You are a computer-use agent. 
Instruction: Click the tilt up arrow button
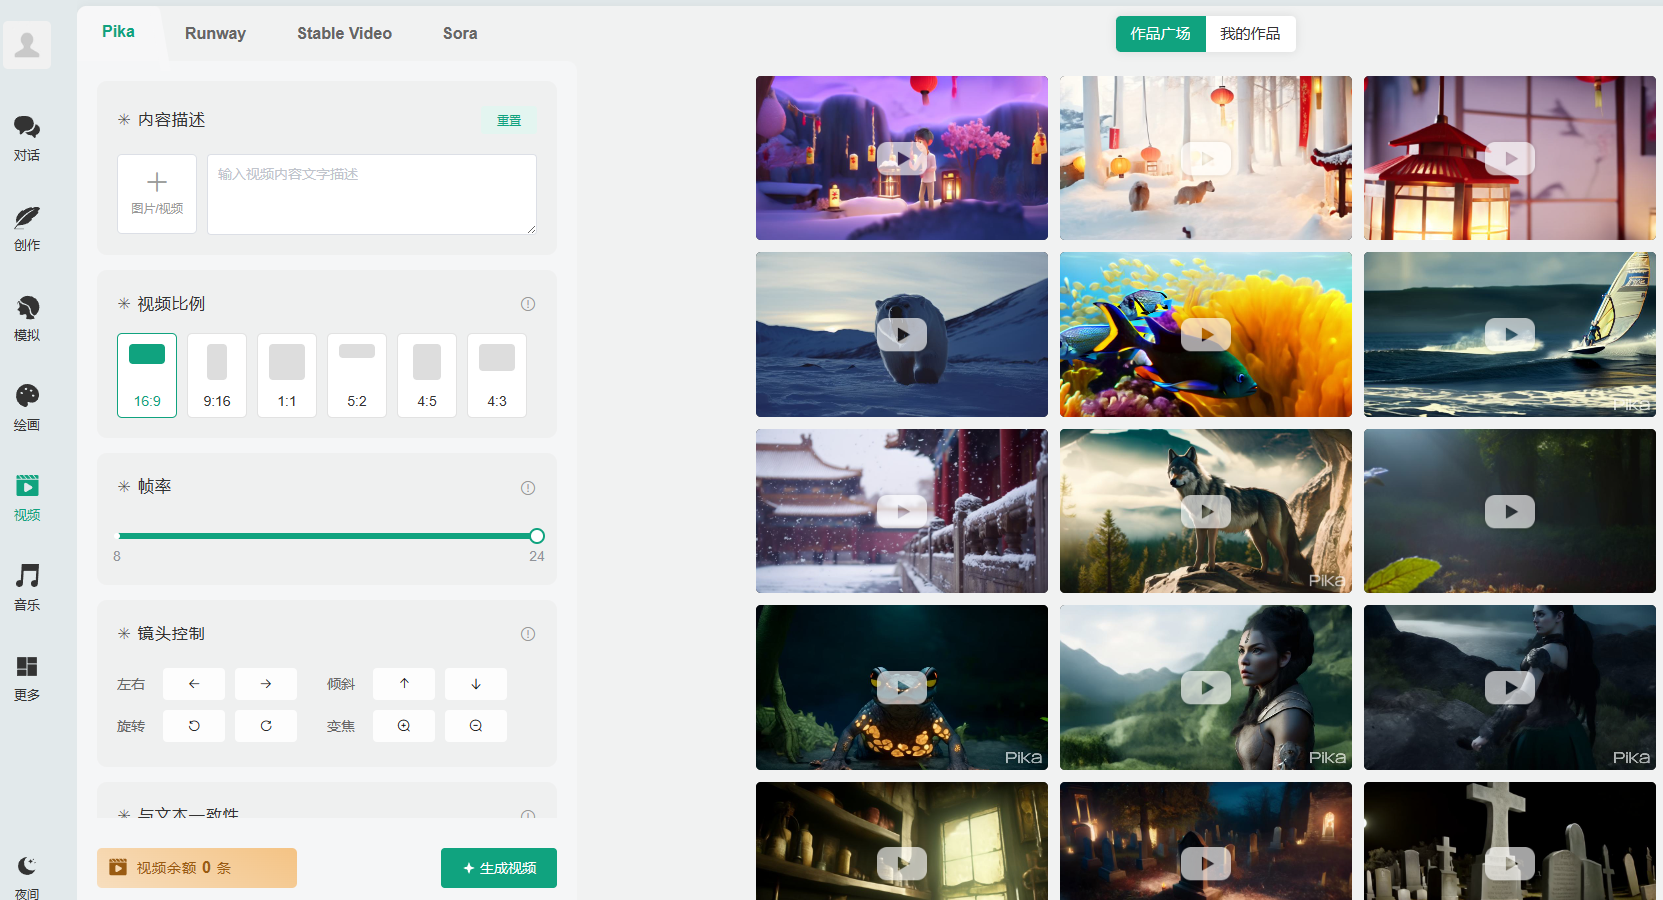tap(404, 684)
